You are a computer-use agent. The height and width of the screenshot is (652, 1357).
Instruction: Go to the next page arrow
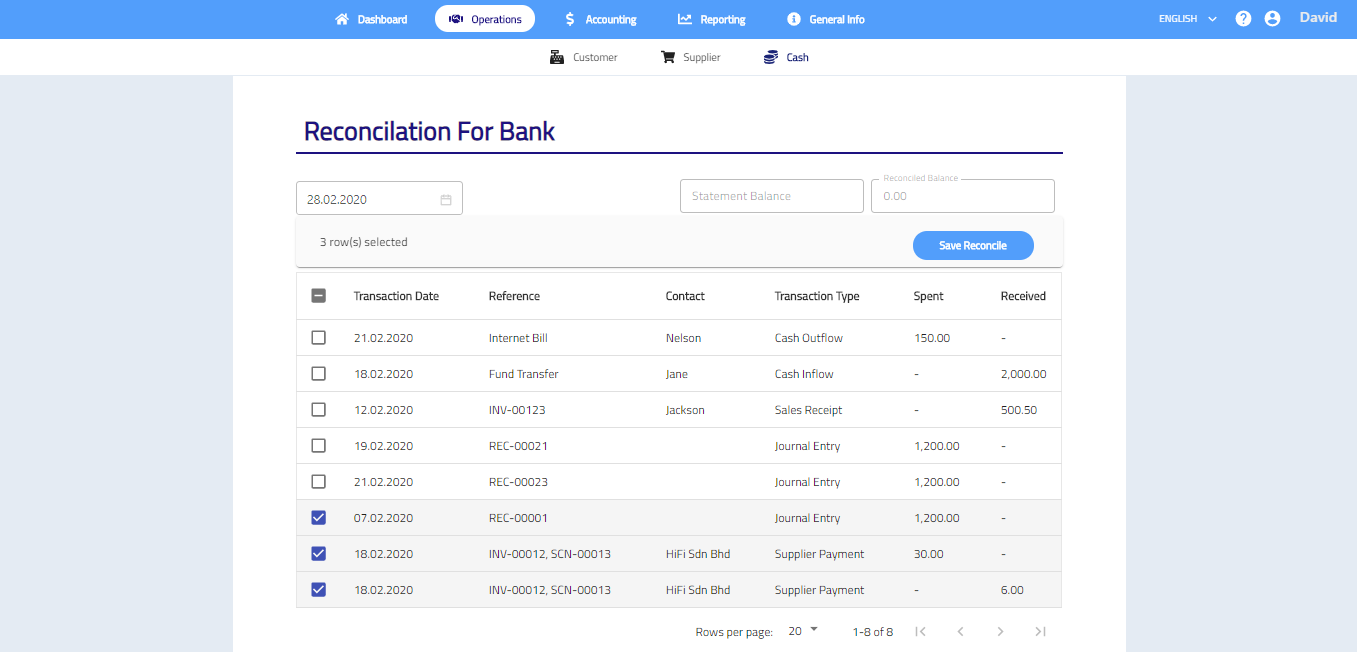(x=1000, y=632)
